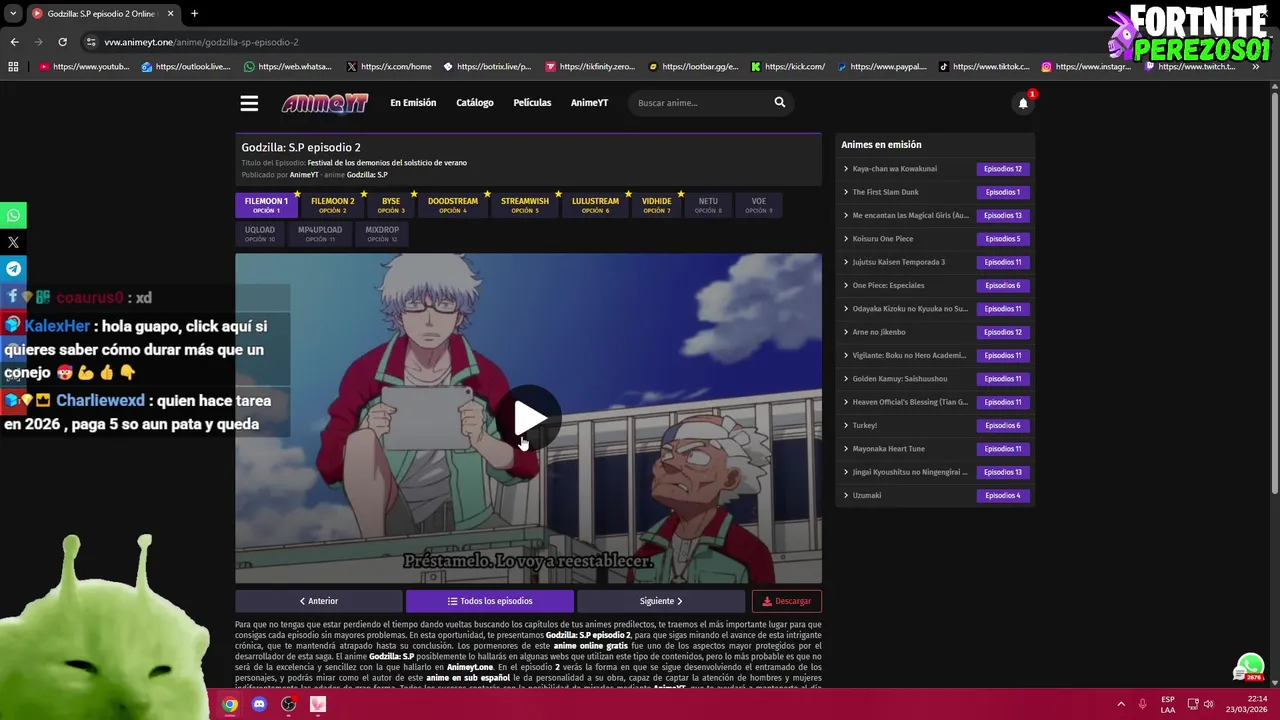Share via the Telegram sidebar icon
This screenshot has width=1280, height=720.
pyautogui.click(x=13, y=269)
